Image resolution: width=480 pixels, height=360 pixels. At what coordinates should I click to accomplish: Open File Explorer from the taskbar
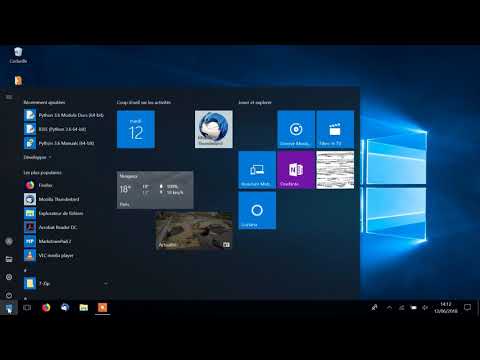pyautogui.click(x=84, y=308)
